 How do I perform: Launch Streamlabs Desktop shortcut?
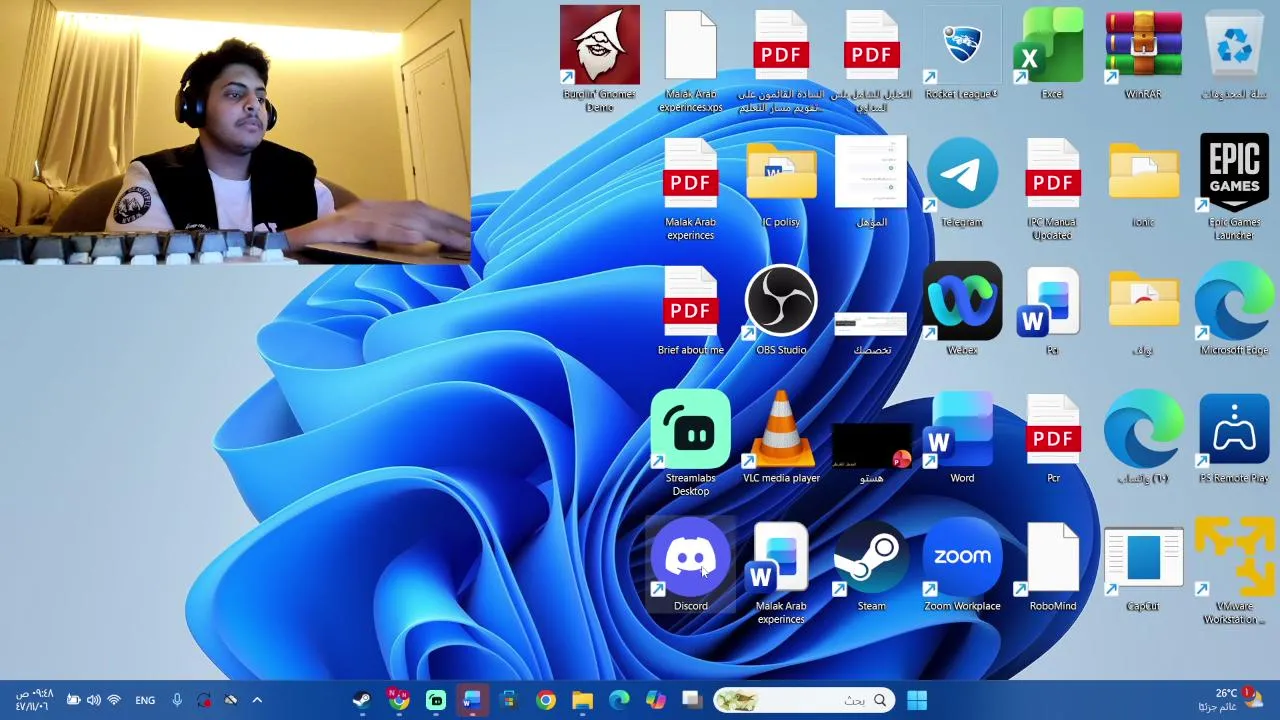point(690,444)
